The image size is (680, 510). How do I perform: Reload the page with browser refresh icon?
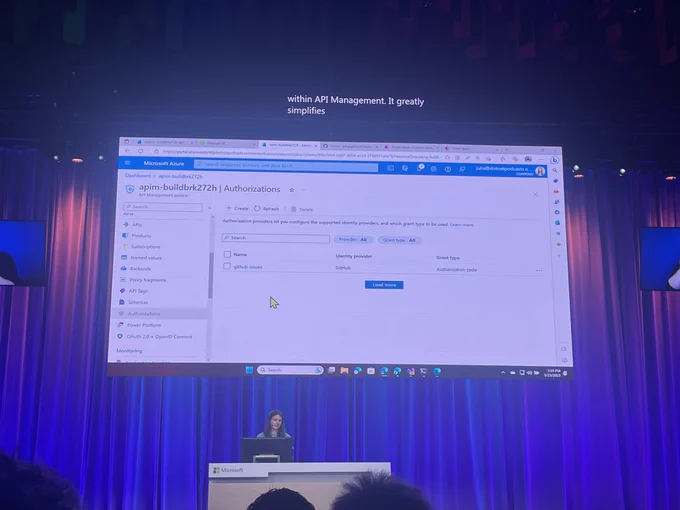141,151
